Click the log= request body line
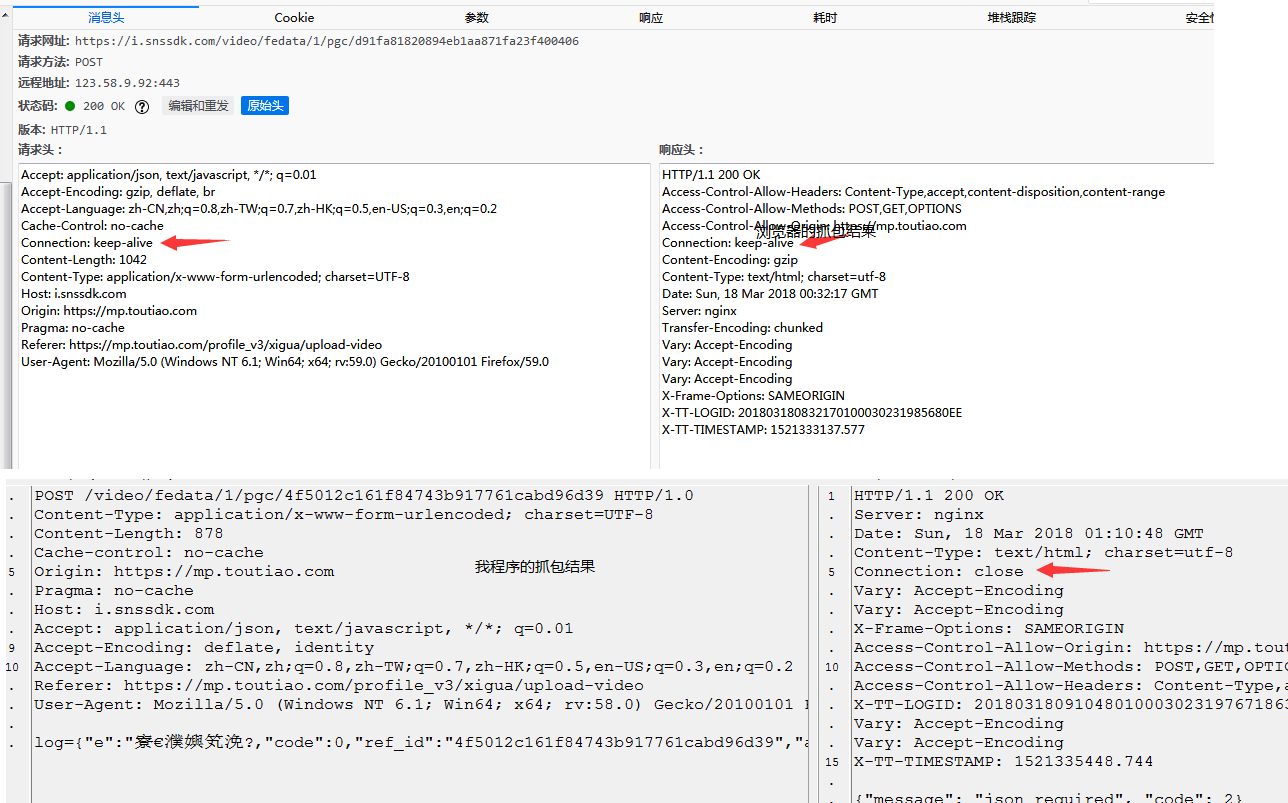 [420, 743]
